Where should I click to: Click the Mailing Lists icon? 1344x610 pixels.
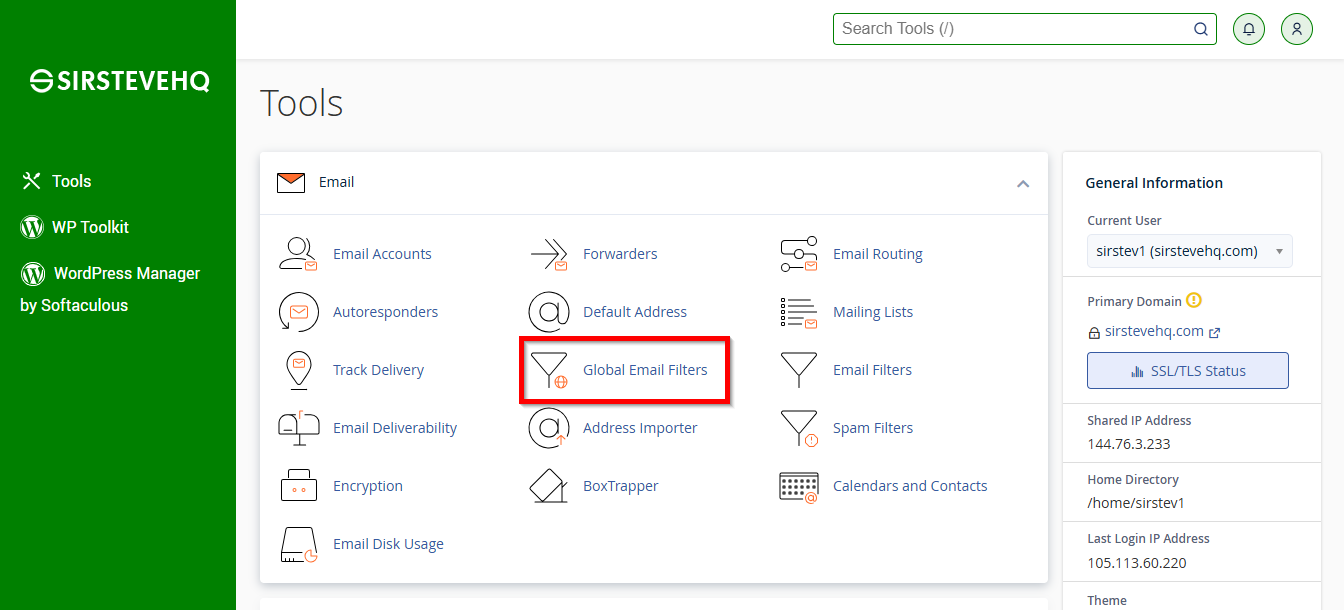798,312
